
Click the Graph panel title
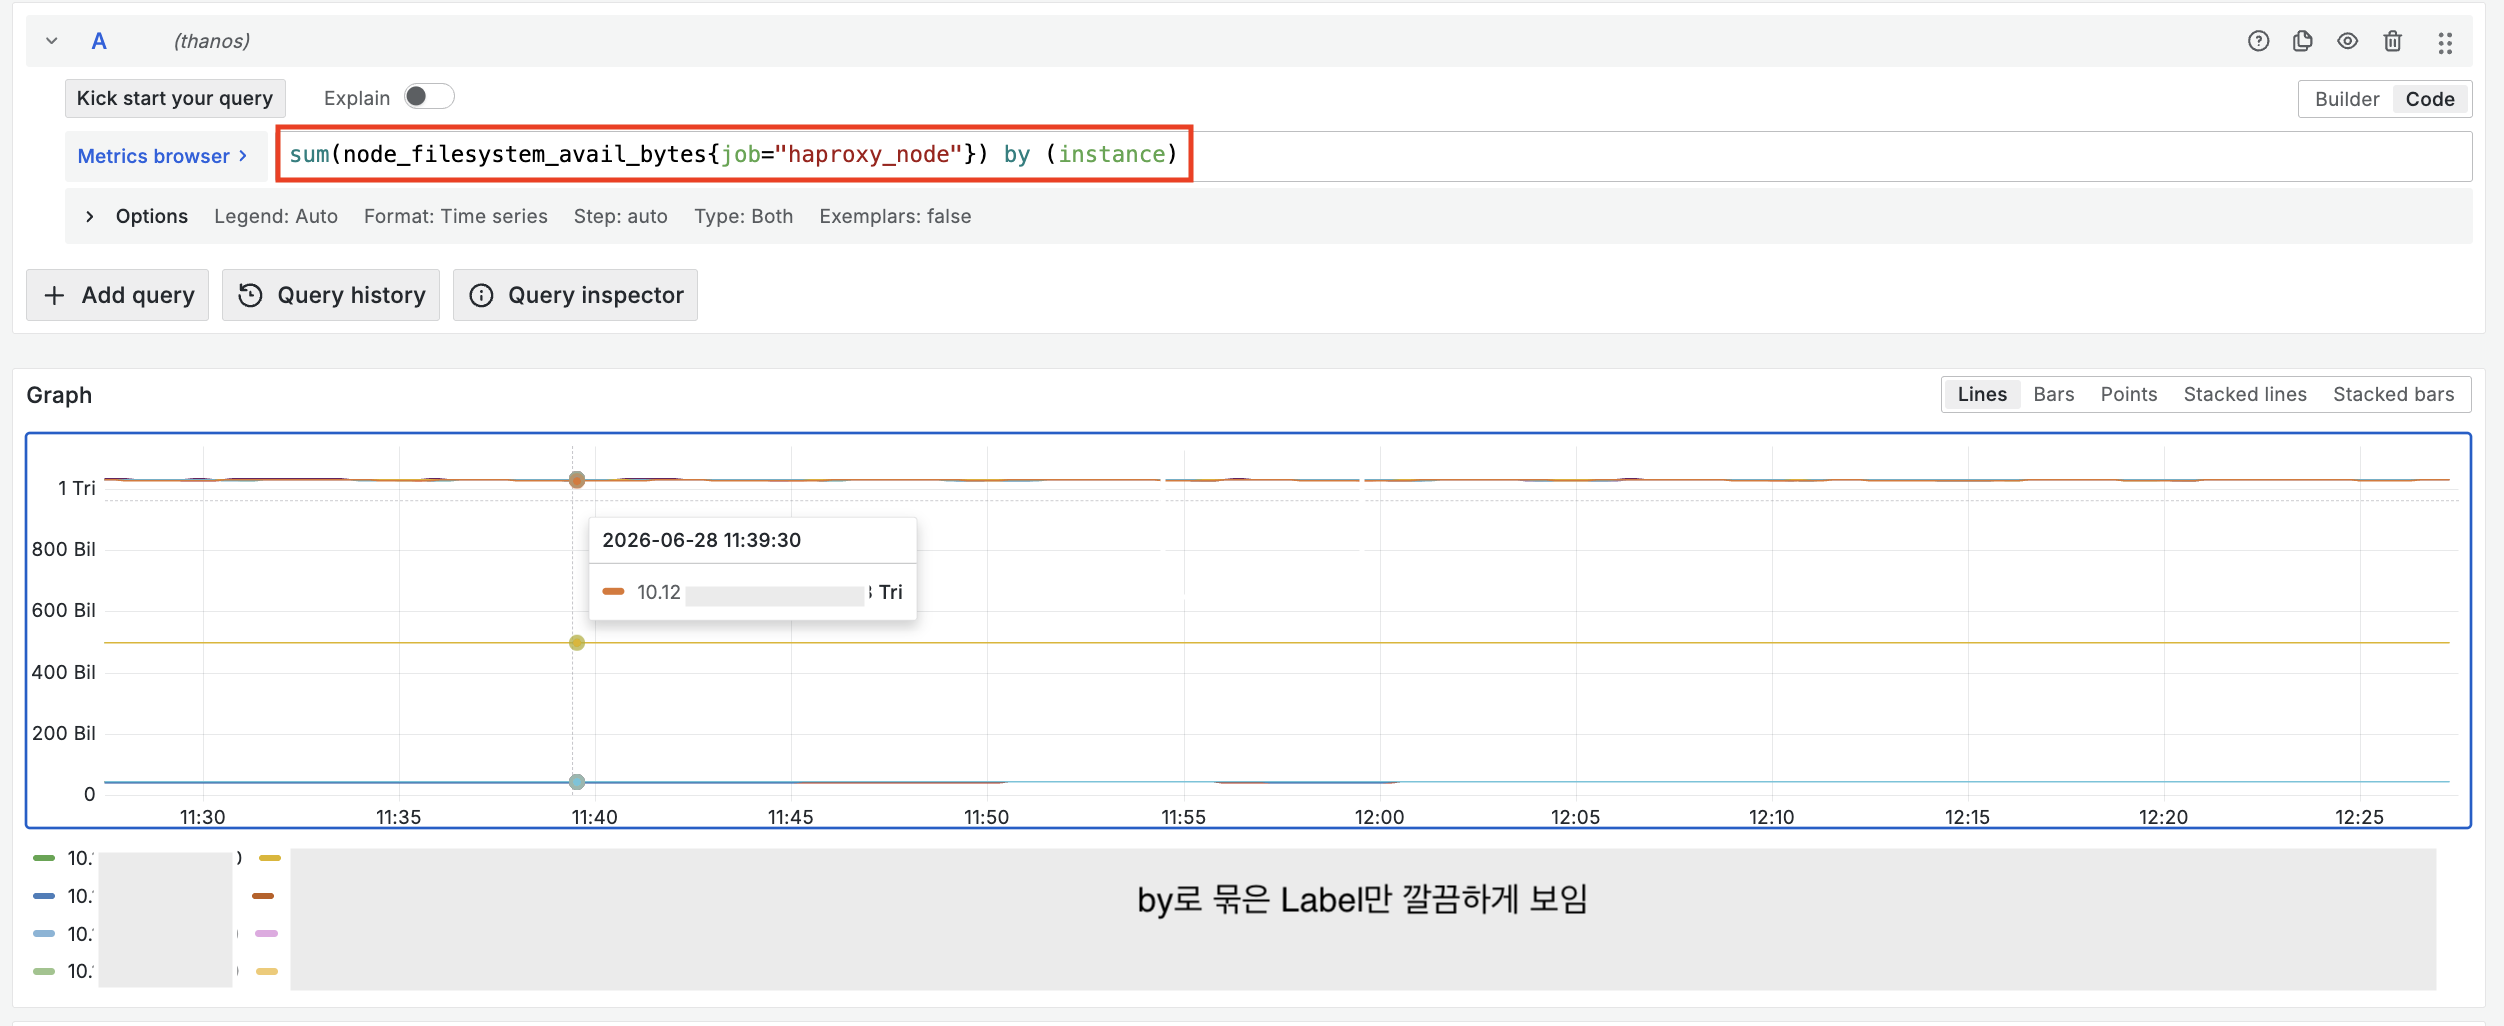[x=59, y=395]
